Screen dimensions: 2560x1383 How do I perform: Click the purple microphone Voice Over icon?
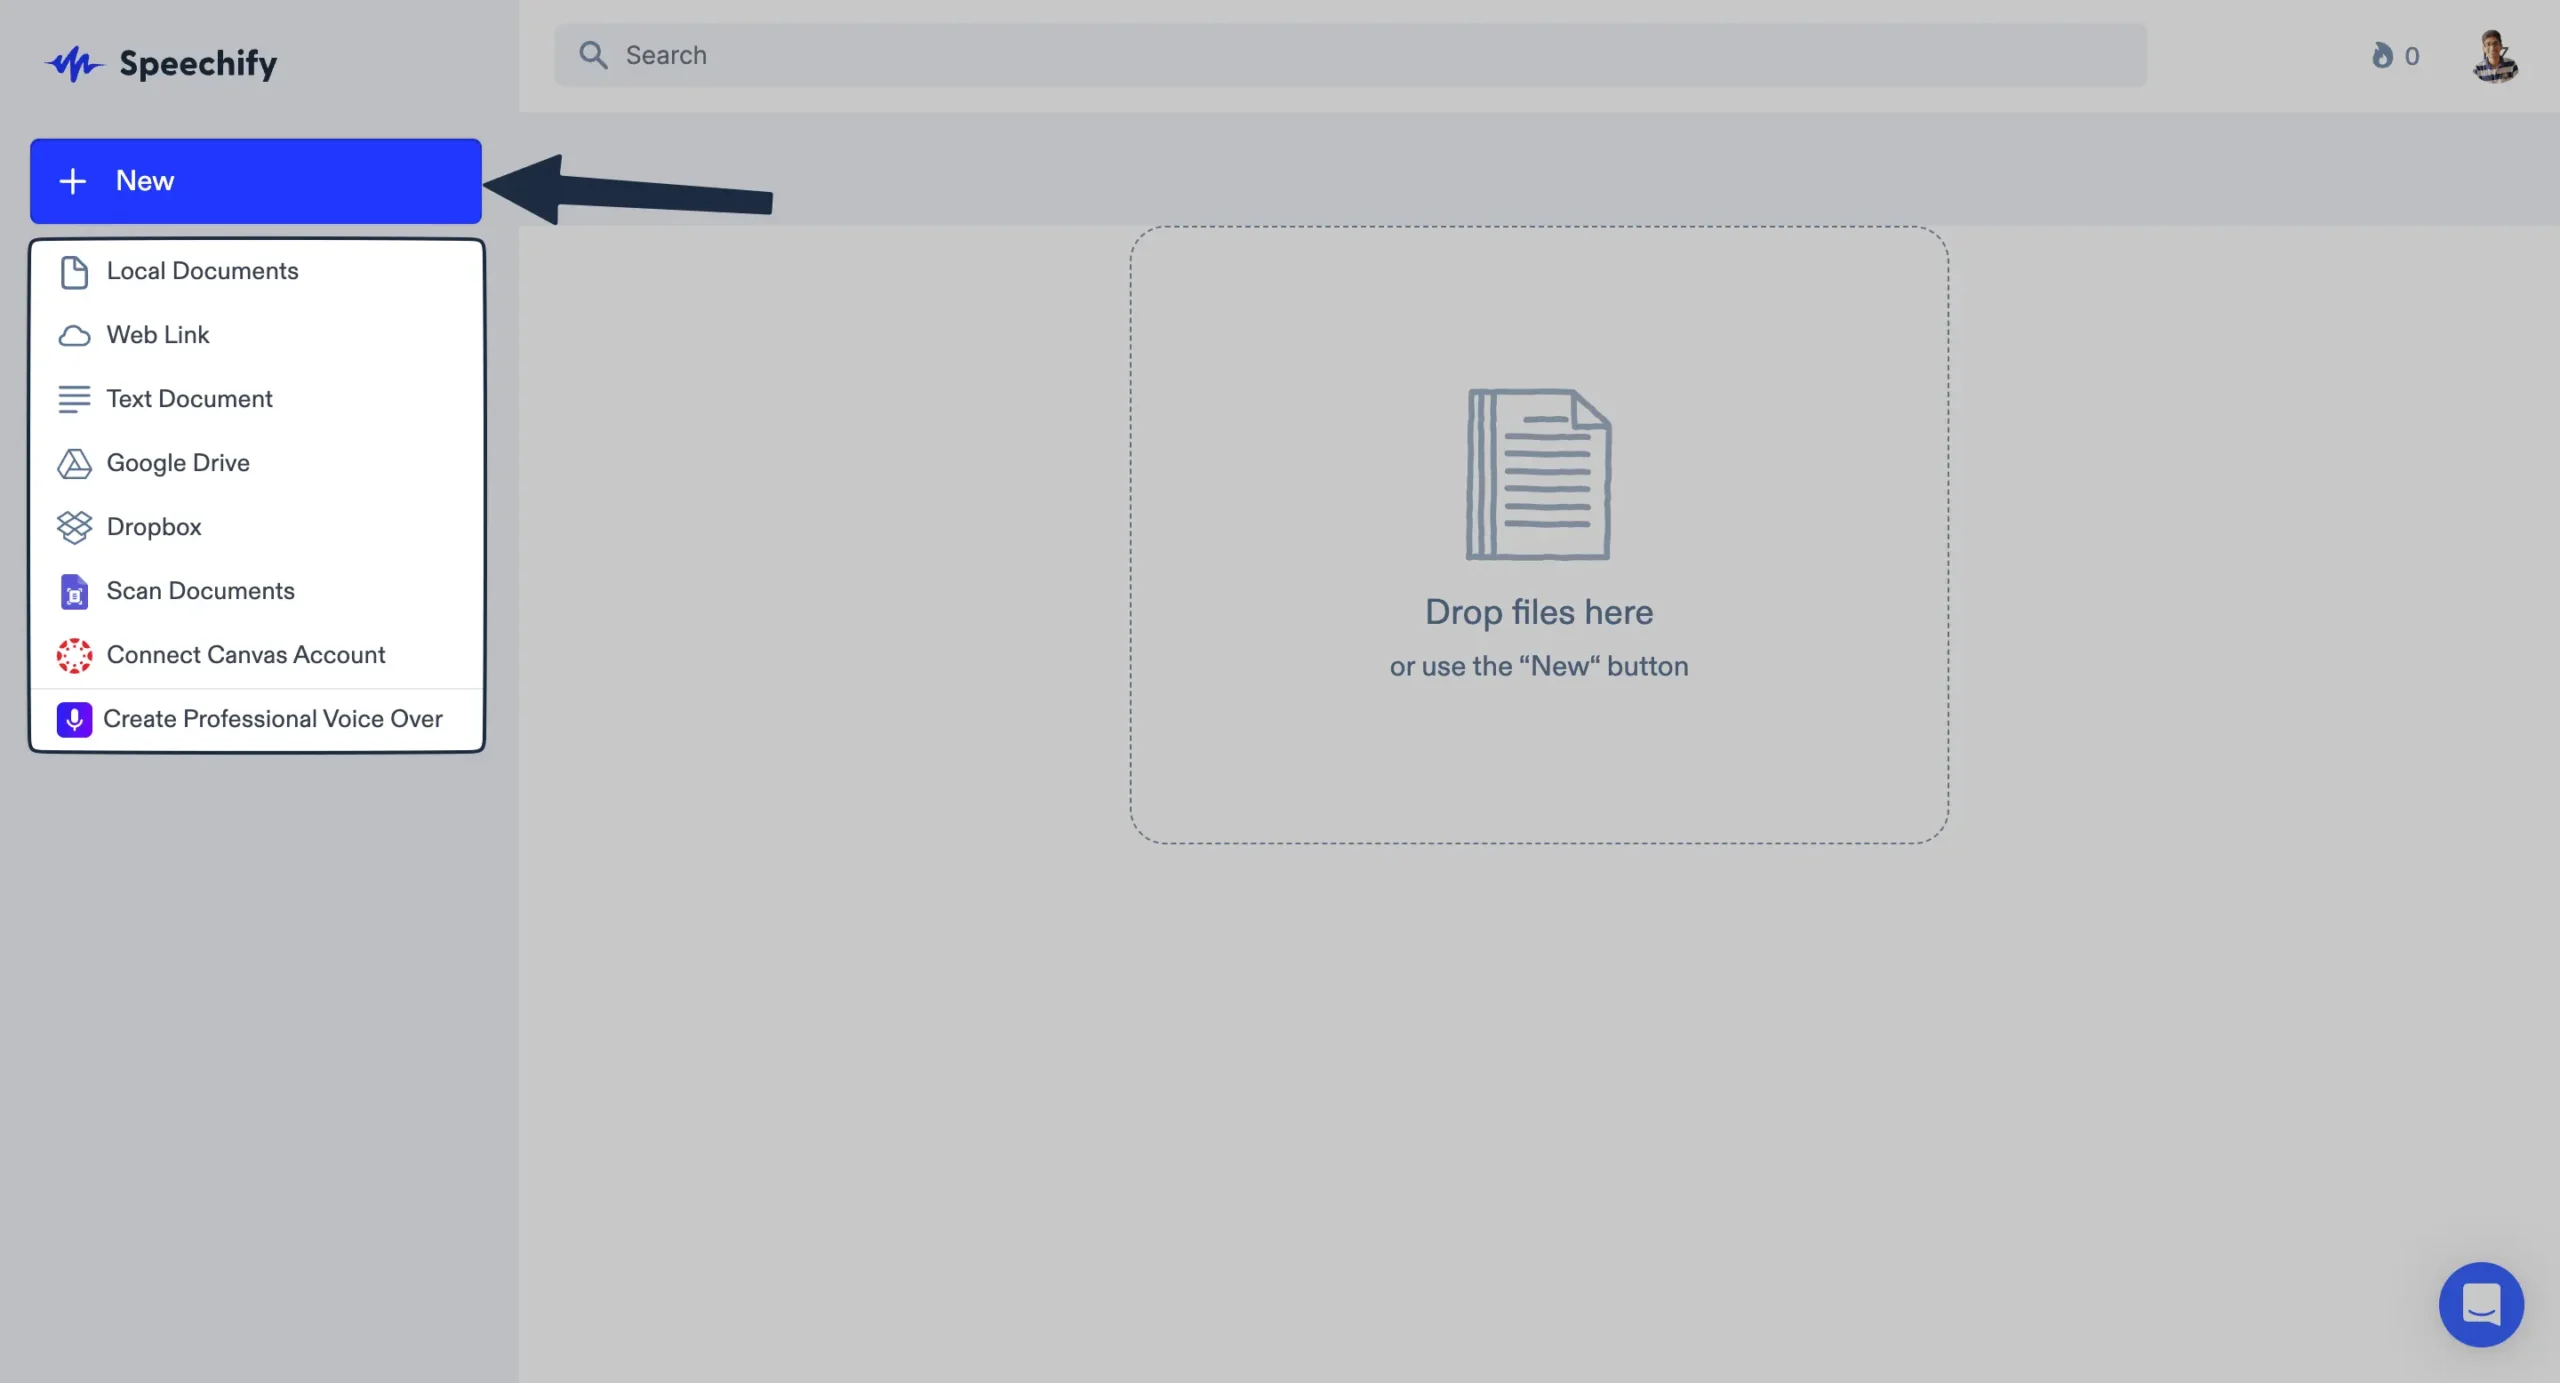coord(74,719)
